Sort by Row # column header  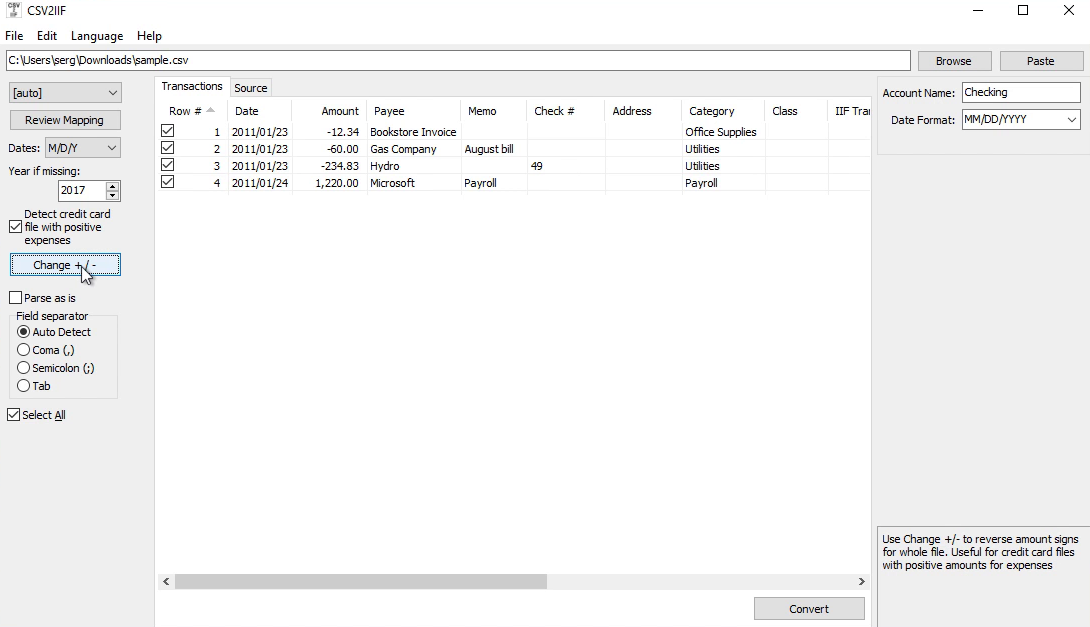click(193, 111)
